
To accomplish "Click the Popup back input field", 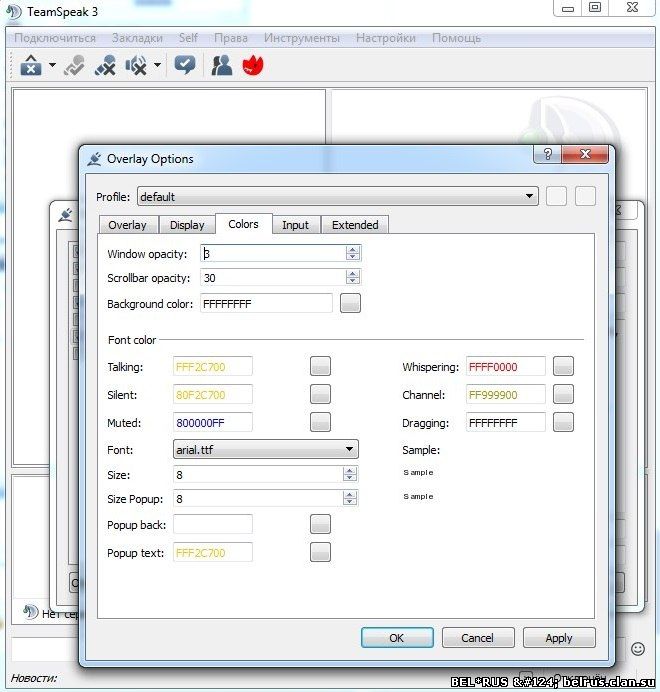I will pyautogui.click(x=213, y=524).
